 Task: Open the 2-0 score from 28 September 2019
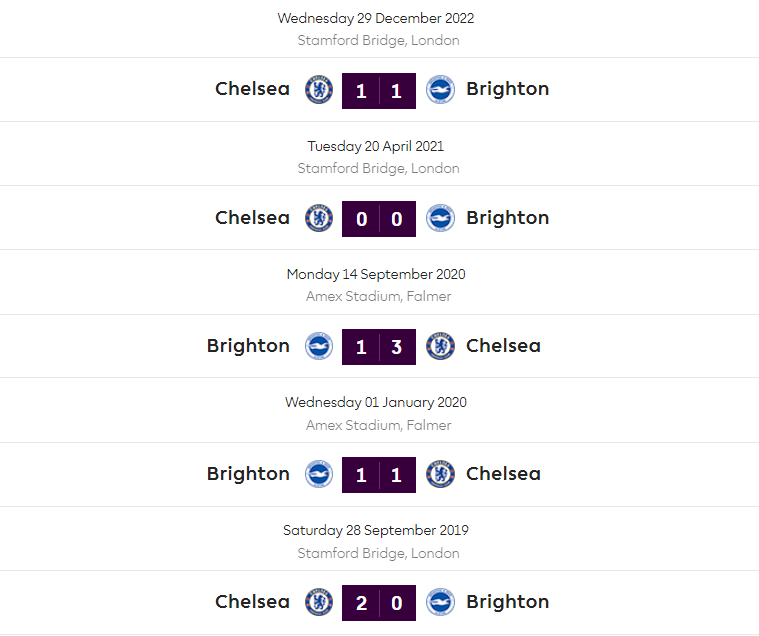(379, 603)
